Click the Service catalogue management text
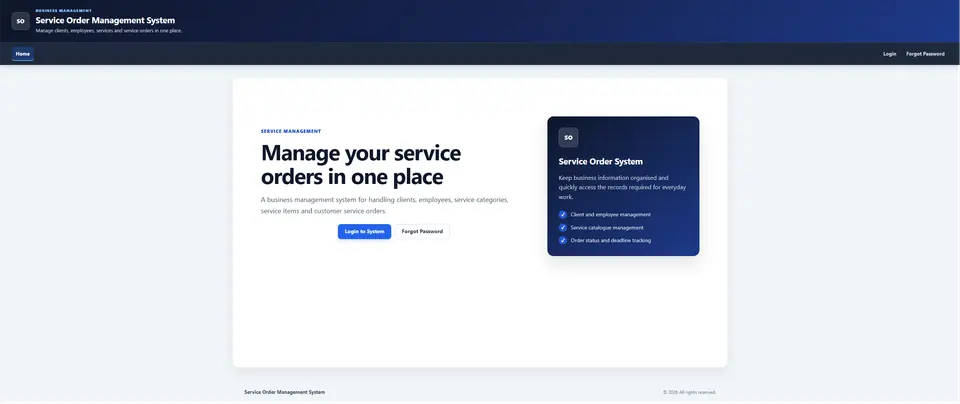The image size is (960, 404). tap(607, 228)
